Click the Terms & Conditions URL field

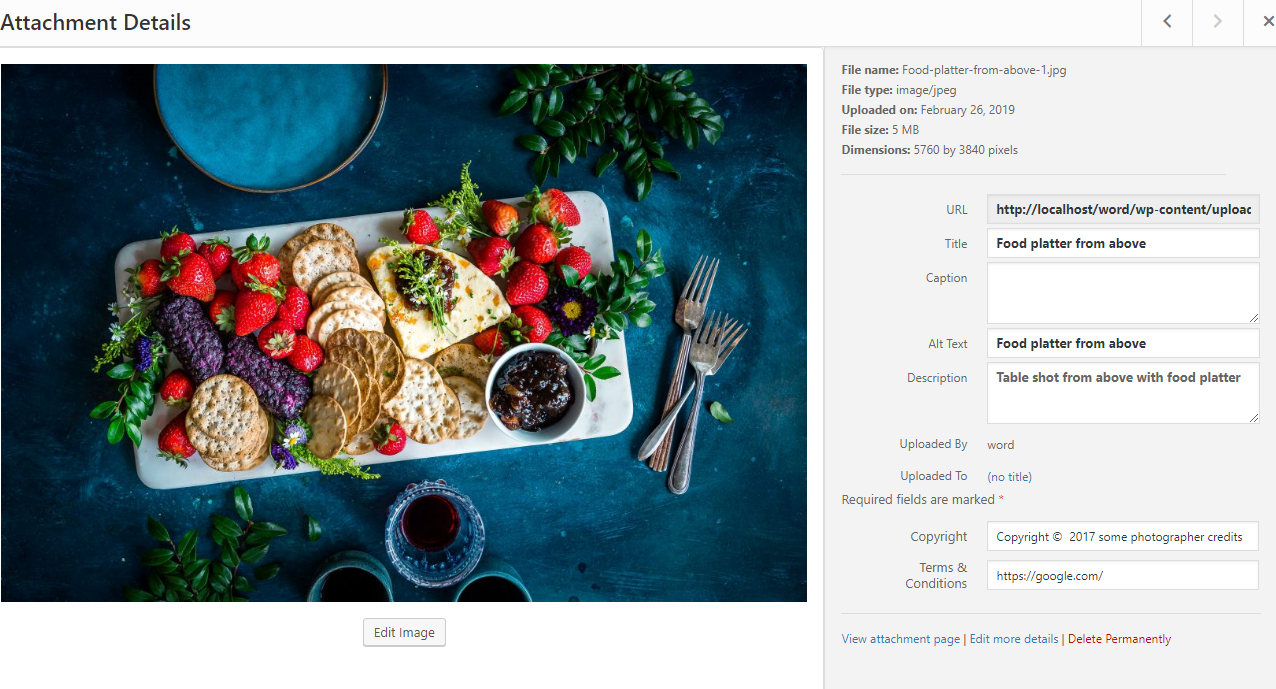(1123, 575)
